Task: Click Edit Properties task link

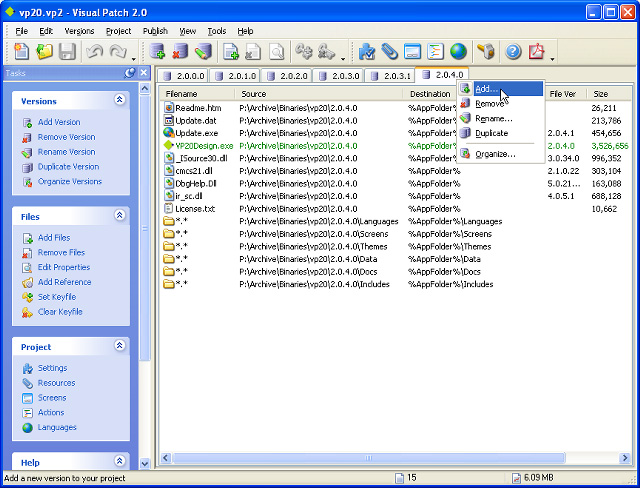Action: [64, 267]
